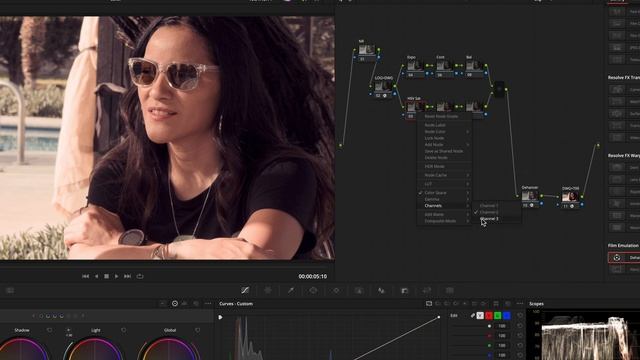Click leftmost icon in the palette toolbar
640x360 pixels.
pyautogui.click(x=10, y=290)
